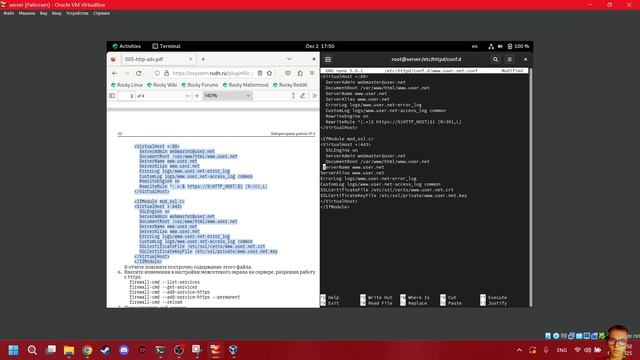
Task: Open the Terminal app menu in top bar
Action: click(166, 46)
